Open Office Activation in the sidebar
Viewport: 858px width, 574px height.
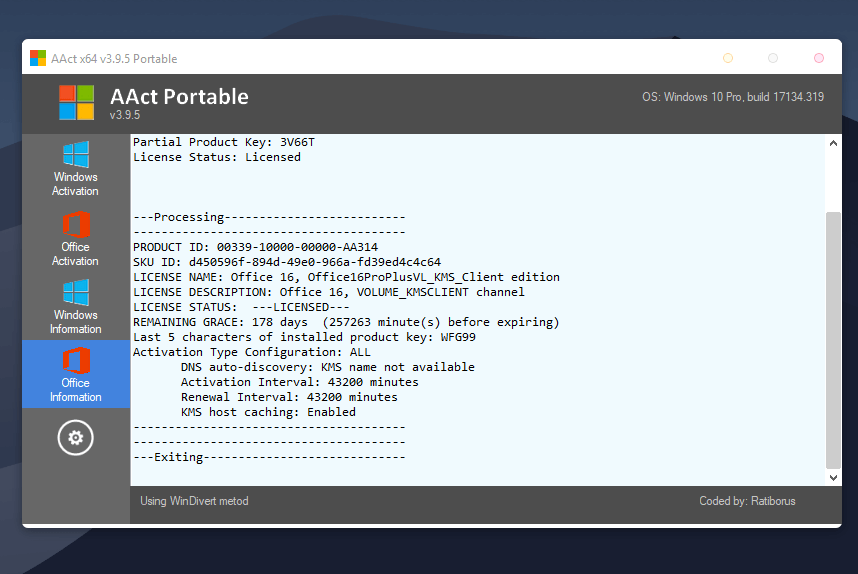tap(76, 239)
